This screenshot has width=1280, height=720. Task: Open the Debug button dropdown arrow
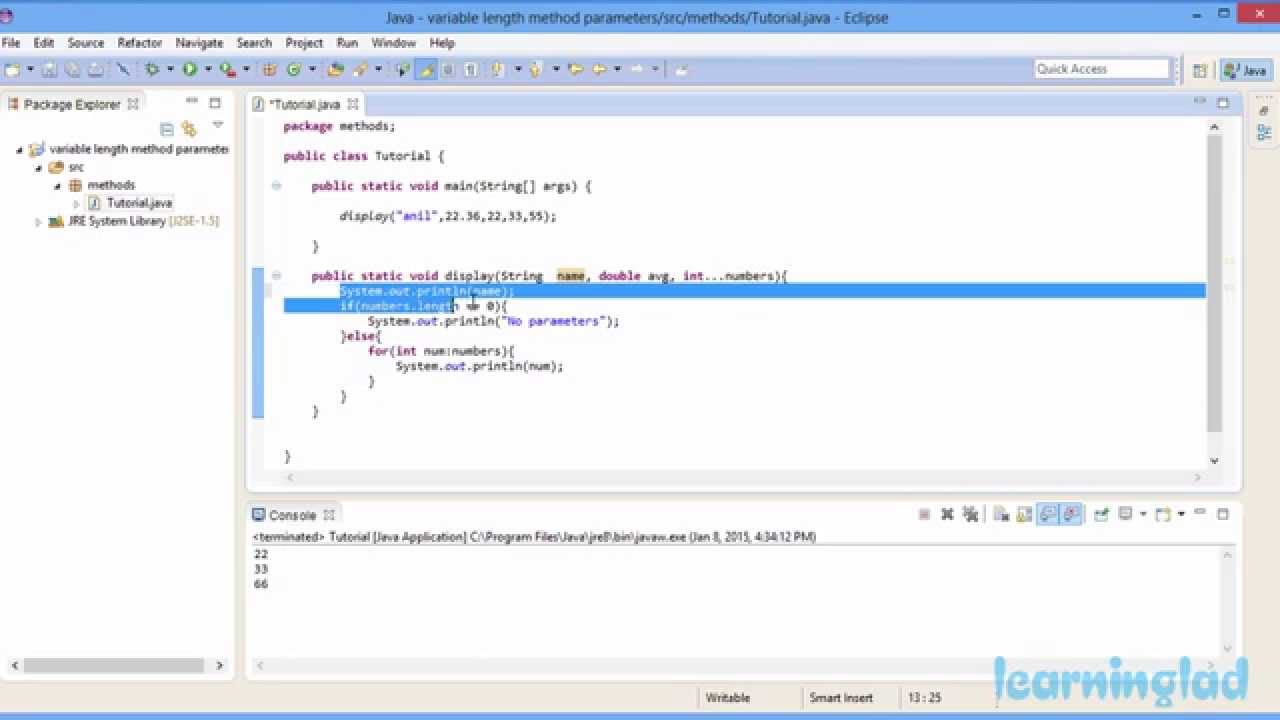[x=170, y=69]
